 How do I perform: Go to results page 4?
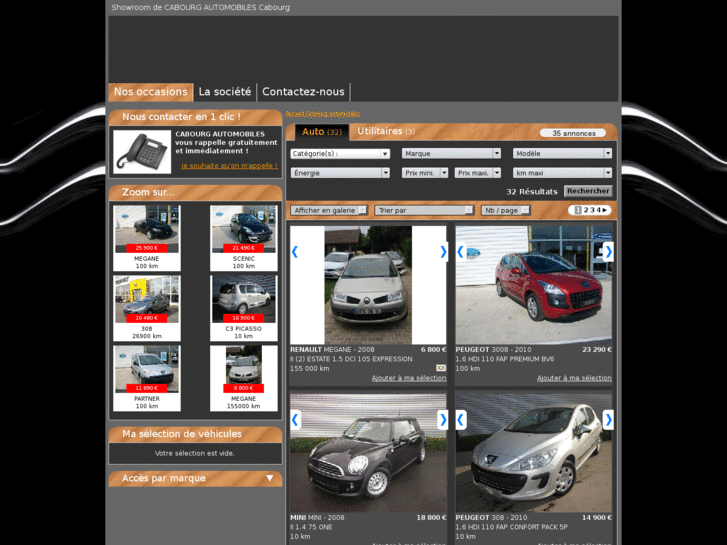pyautogui.click(x=598, y=210)
